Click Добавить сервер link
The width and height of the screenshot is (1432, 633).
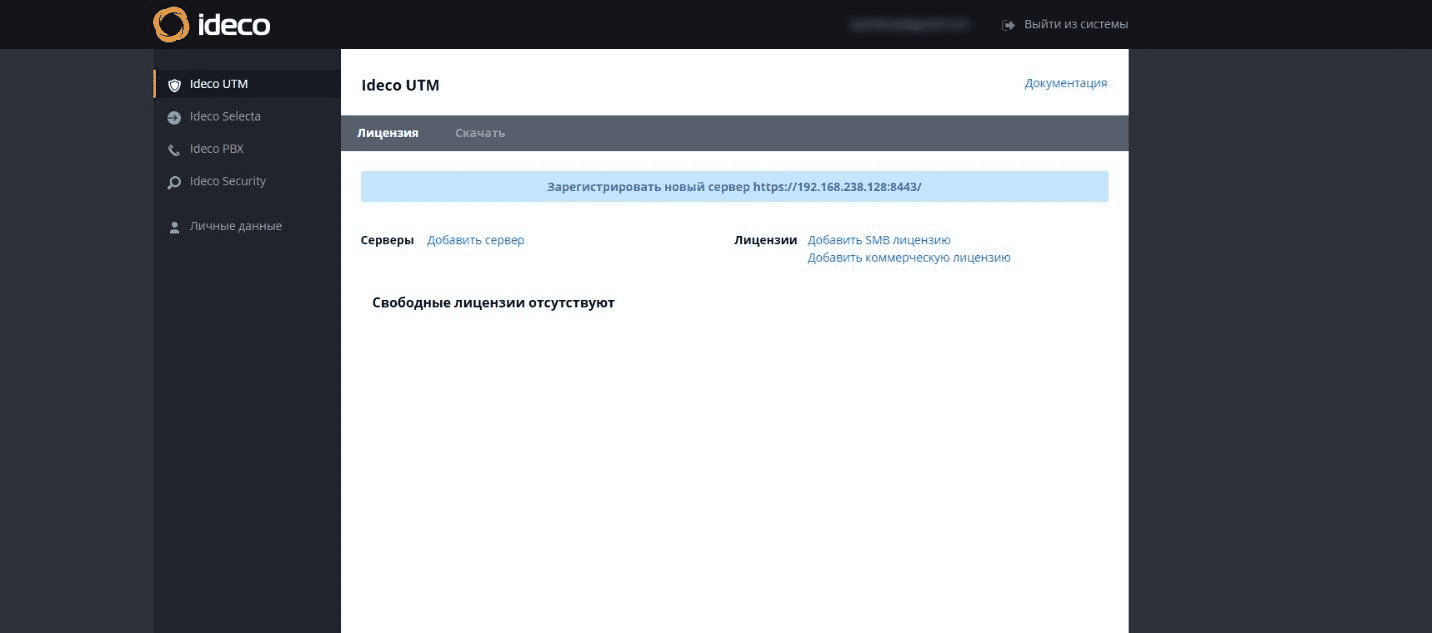point(476,240)
